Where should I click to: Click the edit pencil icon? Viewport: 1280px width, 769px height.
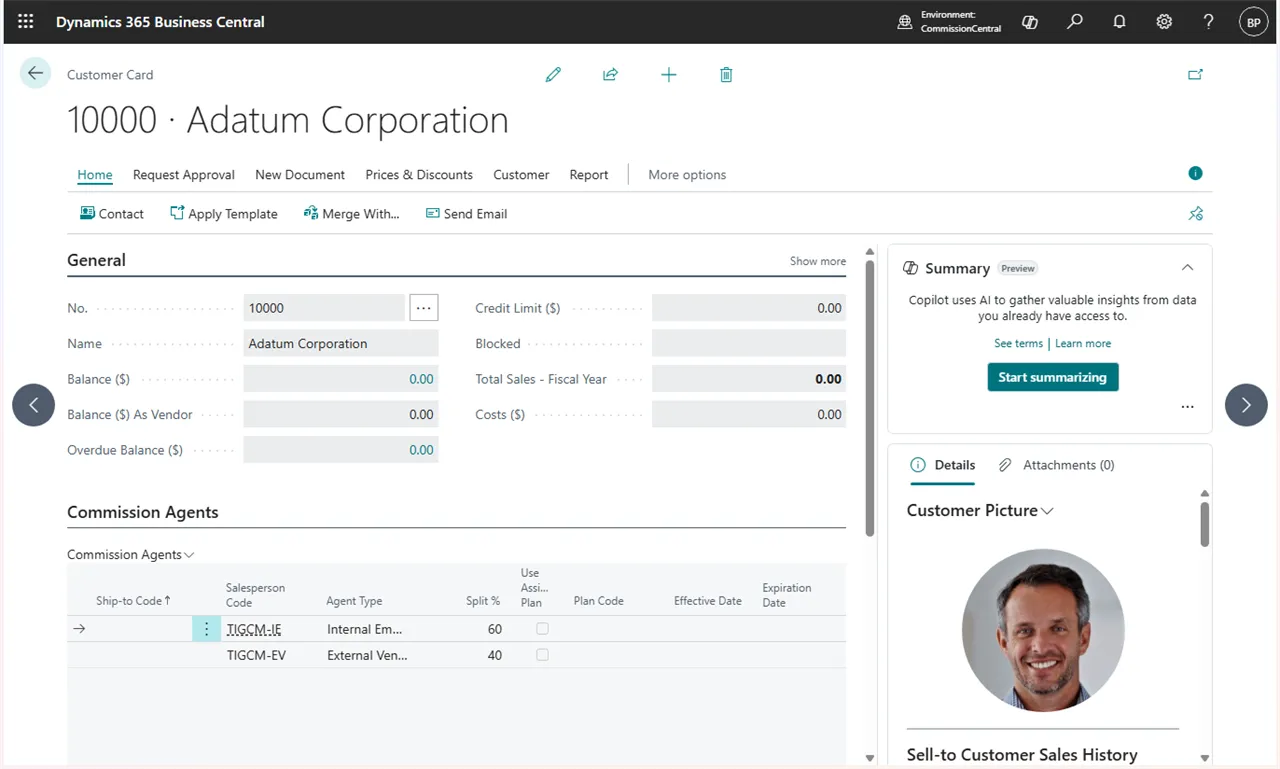click(553, 75)
